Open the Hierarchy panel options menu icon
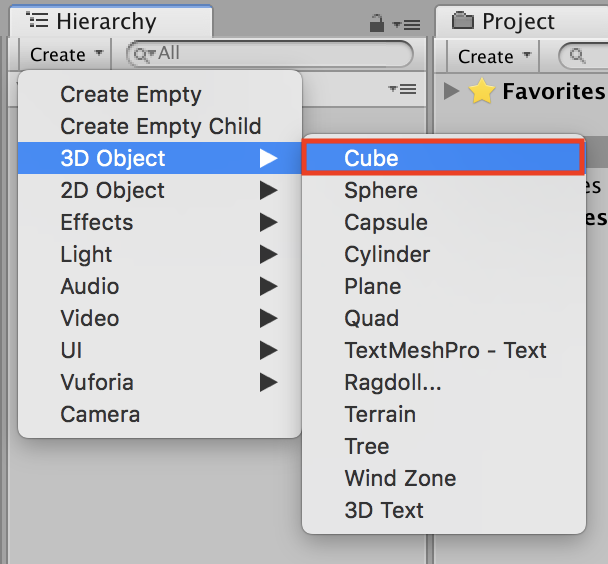 click(402, 23)
